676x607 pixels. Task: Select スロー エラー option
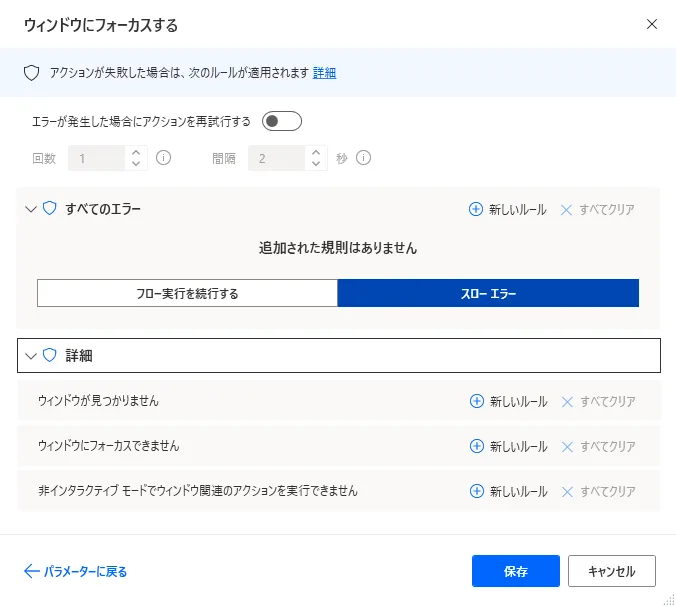click(488, 293)
